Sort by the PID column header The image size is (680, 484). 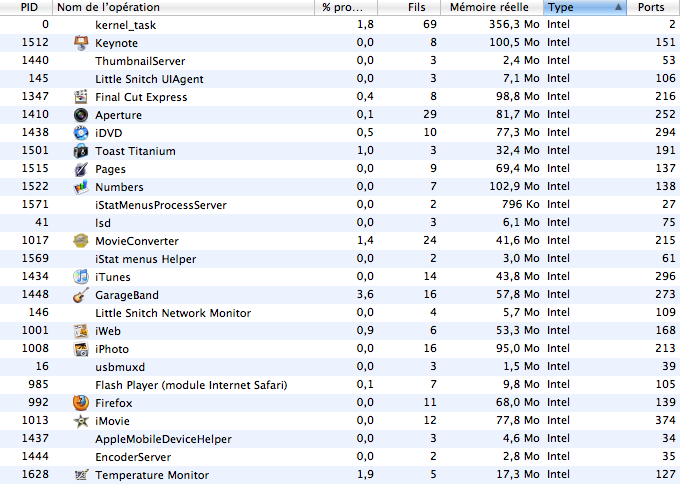[x=28, y=7]
